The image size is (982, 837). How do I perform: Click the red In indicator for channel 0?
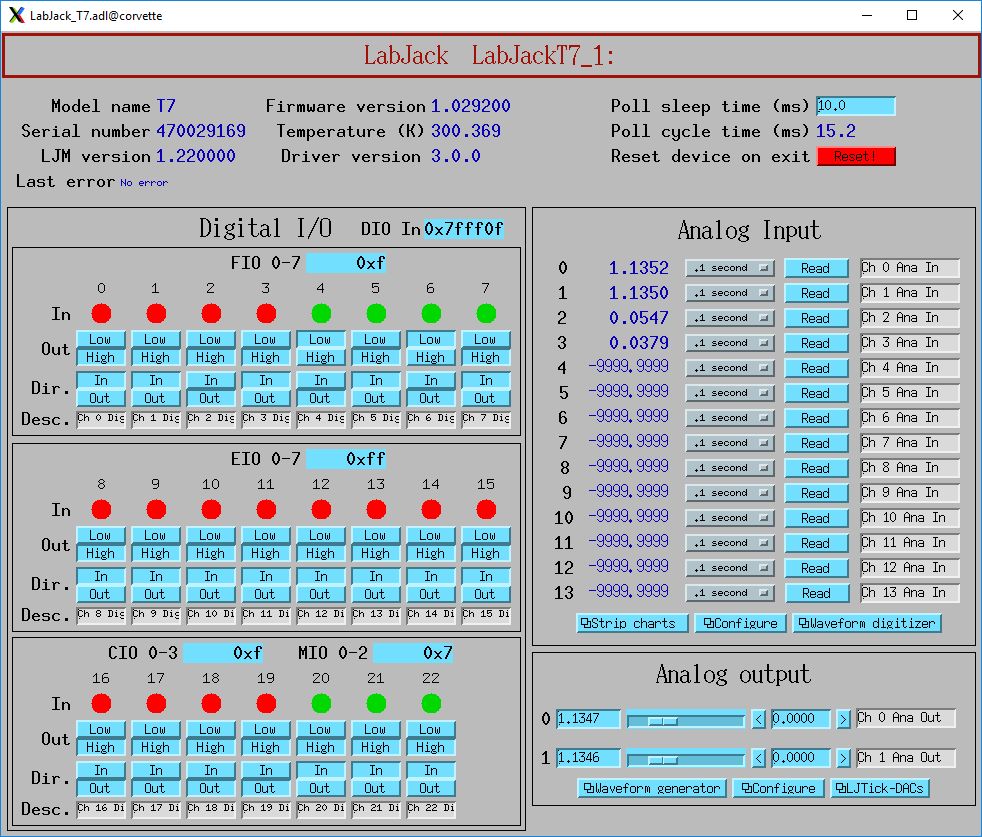click(x=101, y=313)
